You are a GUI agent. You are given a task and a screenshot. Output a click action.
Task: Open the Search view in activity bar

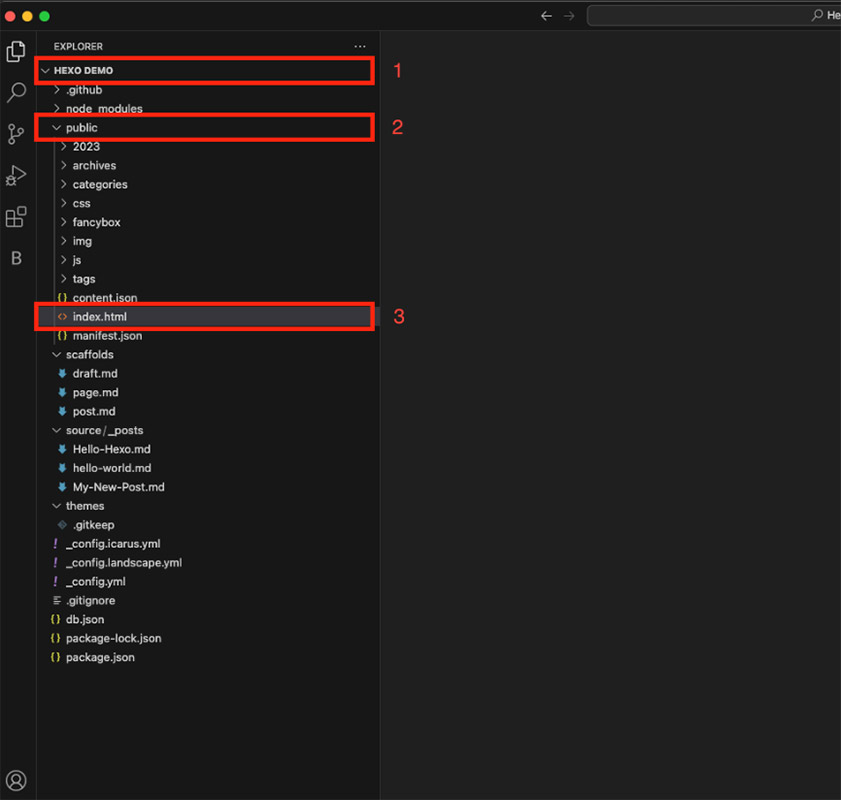pos(16,92)
